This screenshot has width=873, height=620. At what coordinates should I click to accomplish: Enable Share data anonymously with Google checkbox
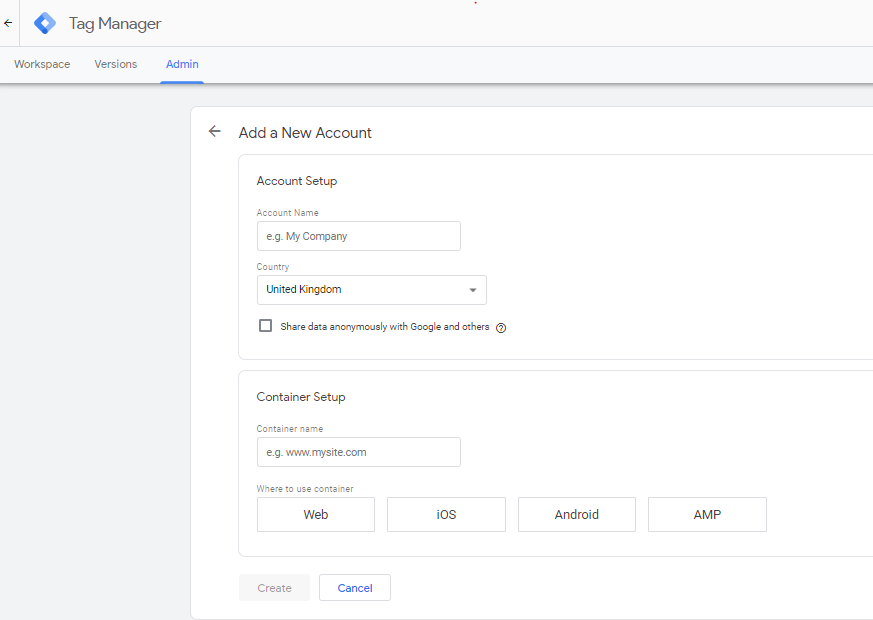pyautogui.click(x=266, y=326)
